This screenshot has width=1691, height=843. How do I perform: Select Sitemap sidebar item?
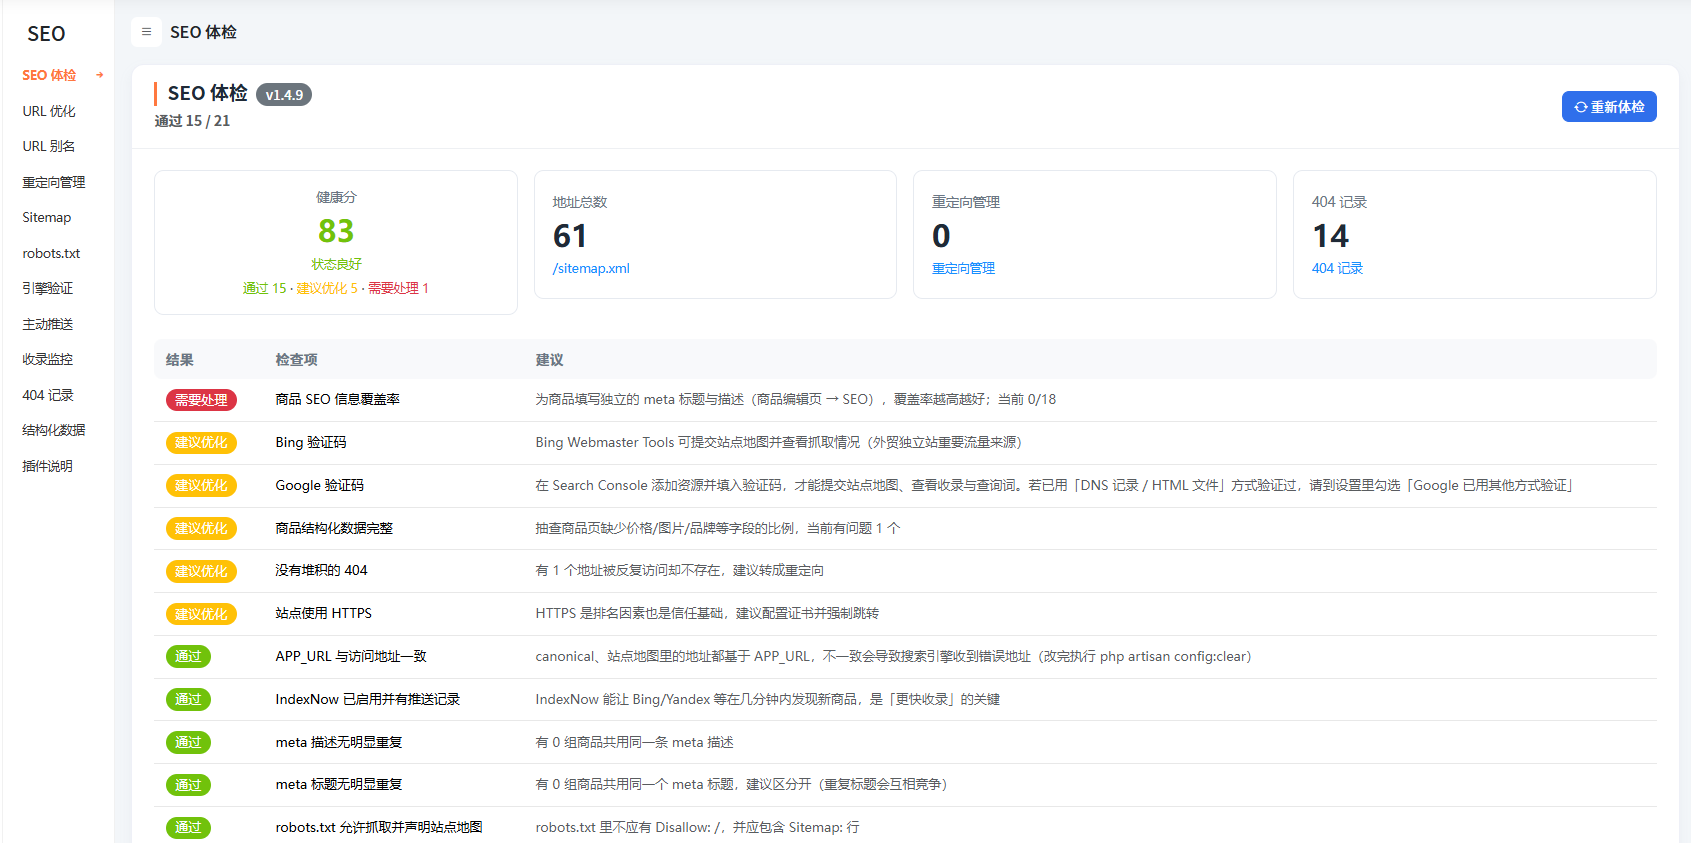[x=47, y=217]
